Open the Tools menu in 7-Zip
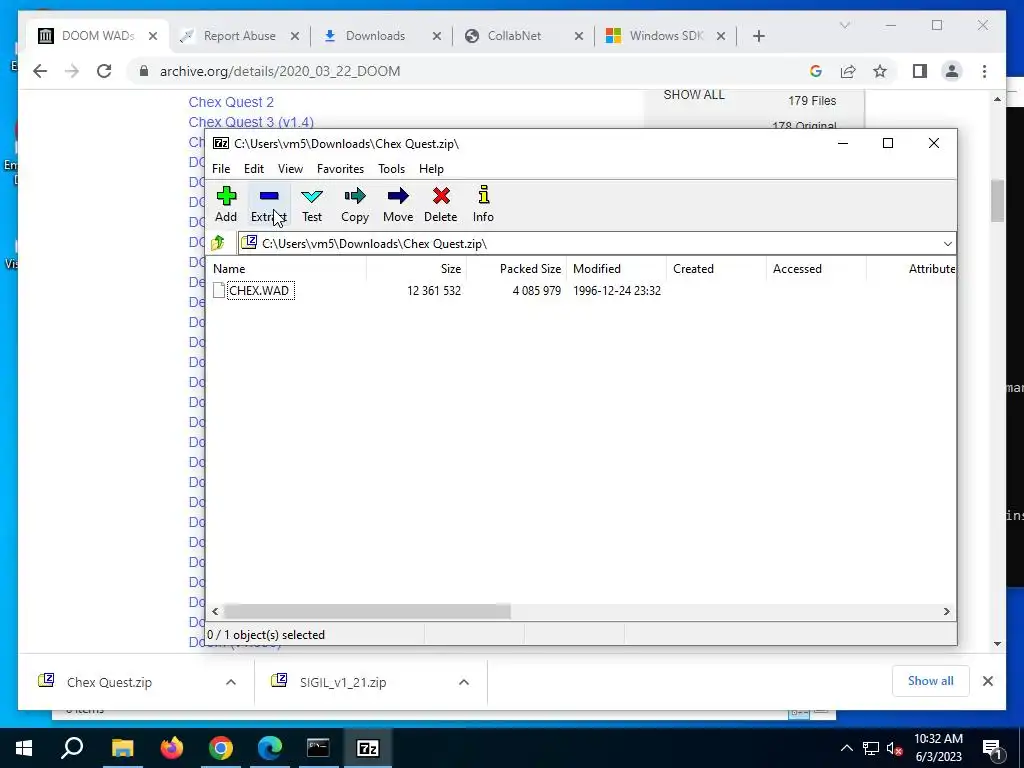This screenshot has width=1024, height=768. tap(391, 168)
